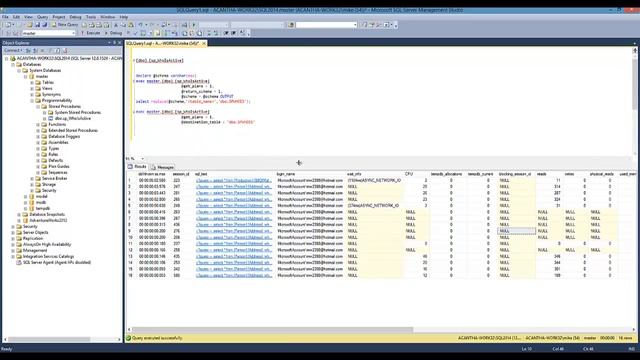Image resolution: width=640 pixels, height=360 pixels.
Task: Click the Undo icon
Action: point(140,25)
